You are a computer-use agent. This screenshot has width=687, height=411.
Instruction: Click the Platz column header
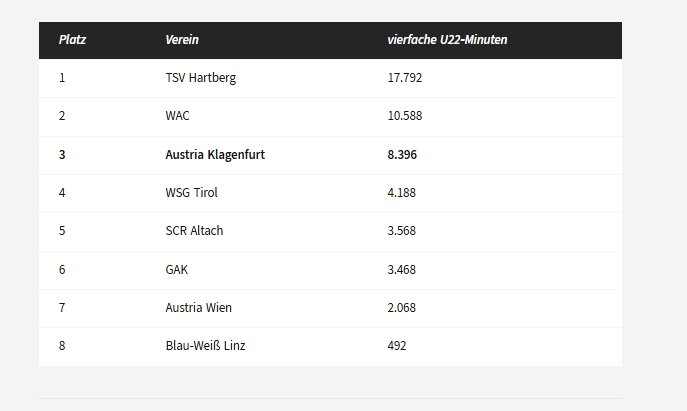click(x=72, y=40)
